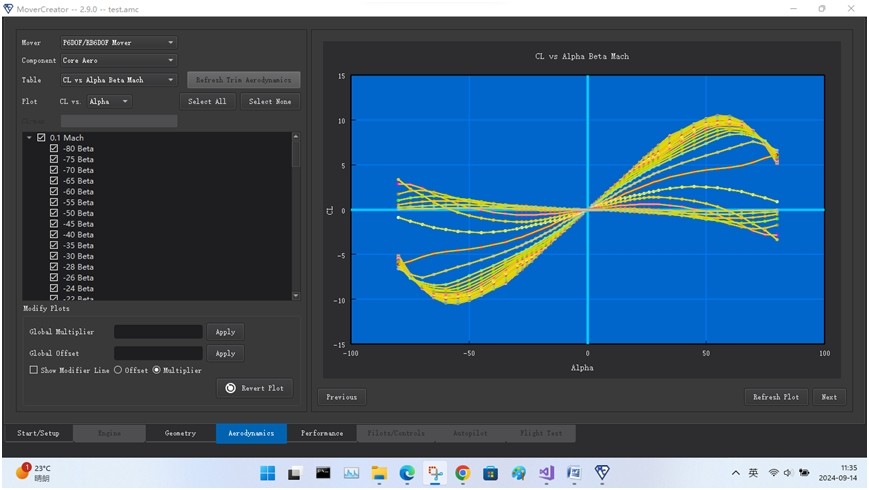This screenshot has width=869, height=490.
Task: Open the Windows Start menu
Action: click(267, 473)
